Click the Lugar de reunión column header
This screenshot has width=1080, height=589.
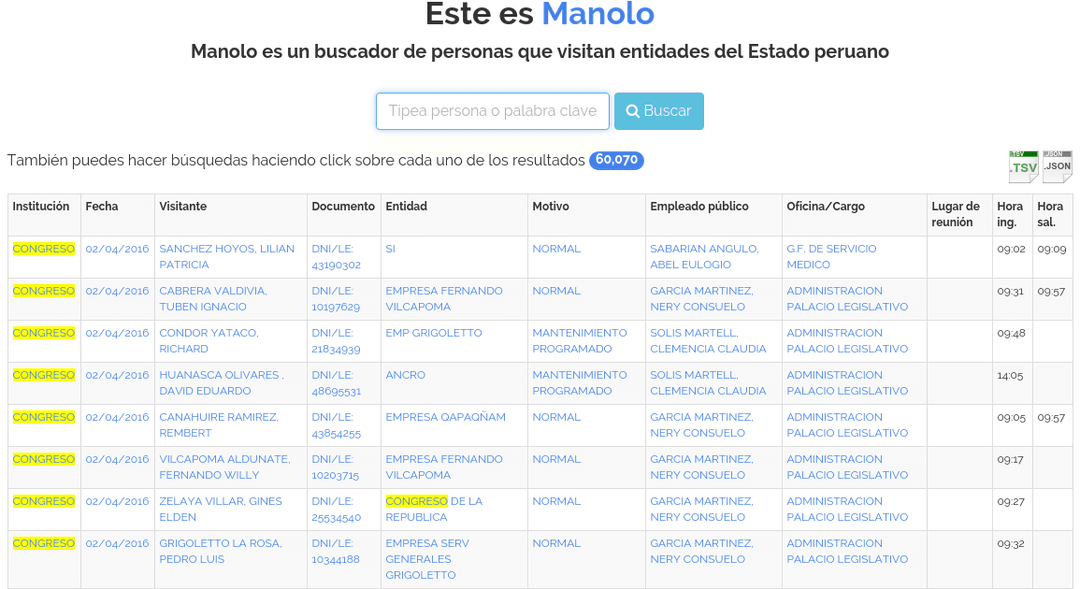pyautogui.click(x=956, y=214)
